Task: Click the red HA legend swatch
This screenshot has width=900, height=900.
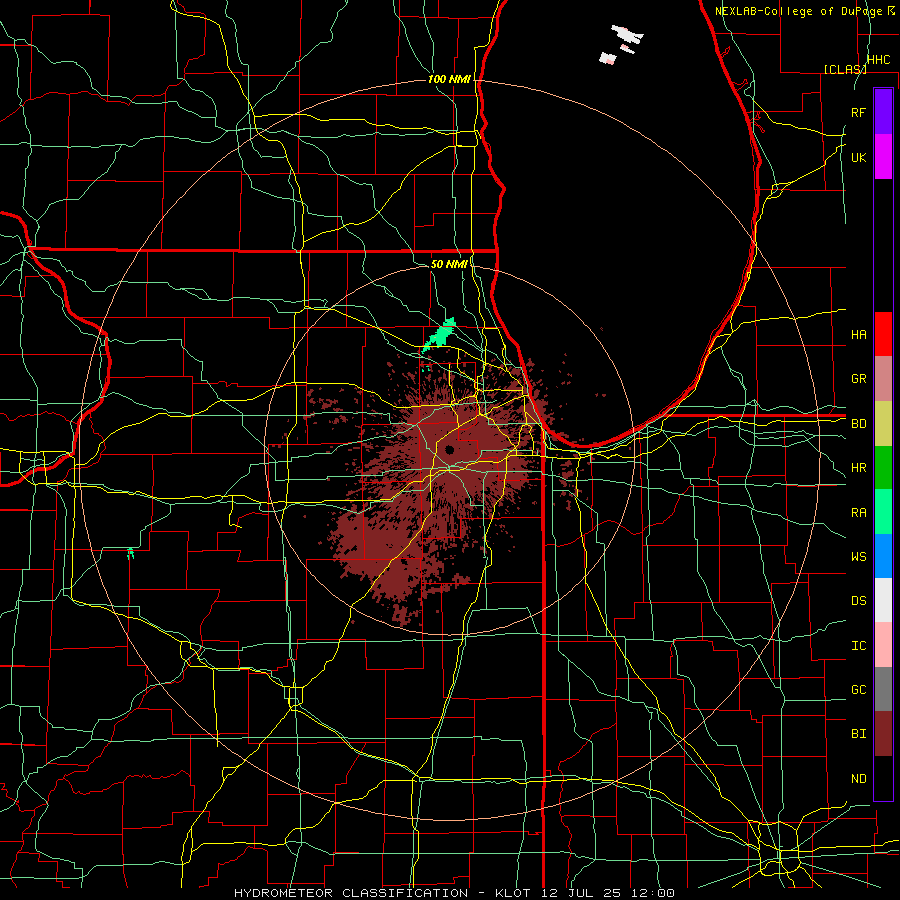Action: point(883,334)
